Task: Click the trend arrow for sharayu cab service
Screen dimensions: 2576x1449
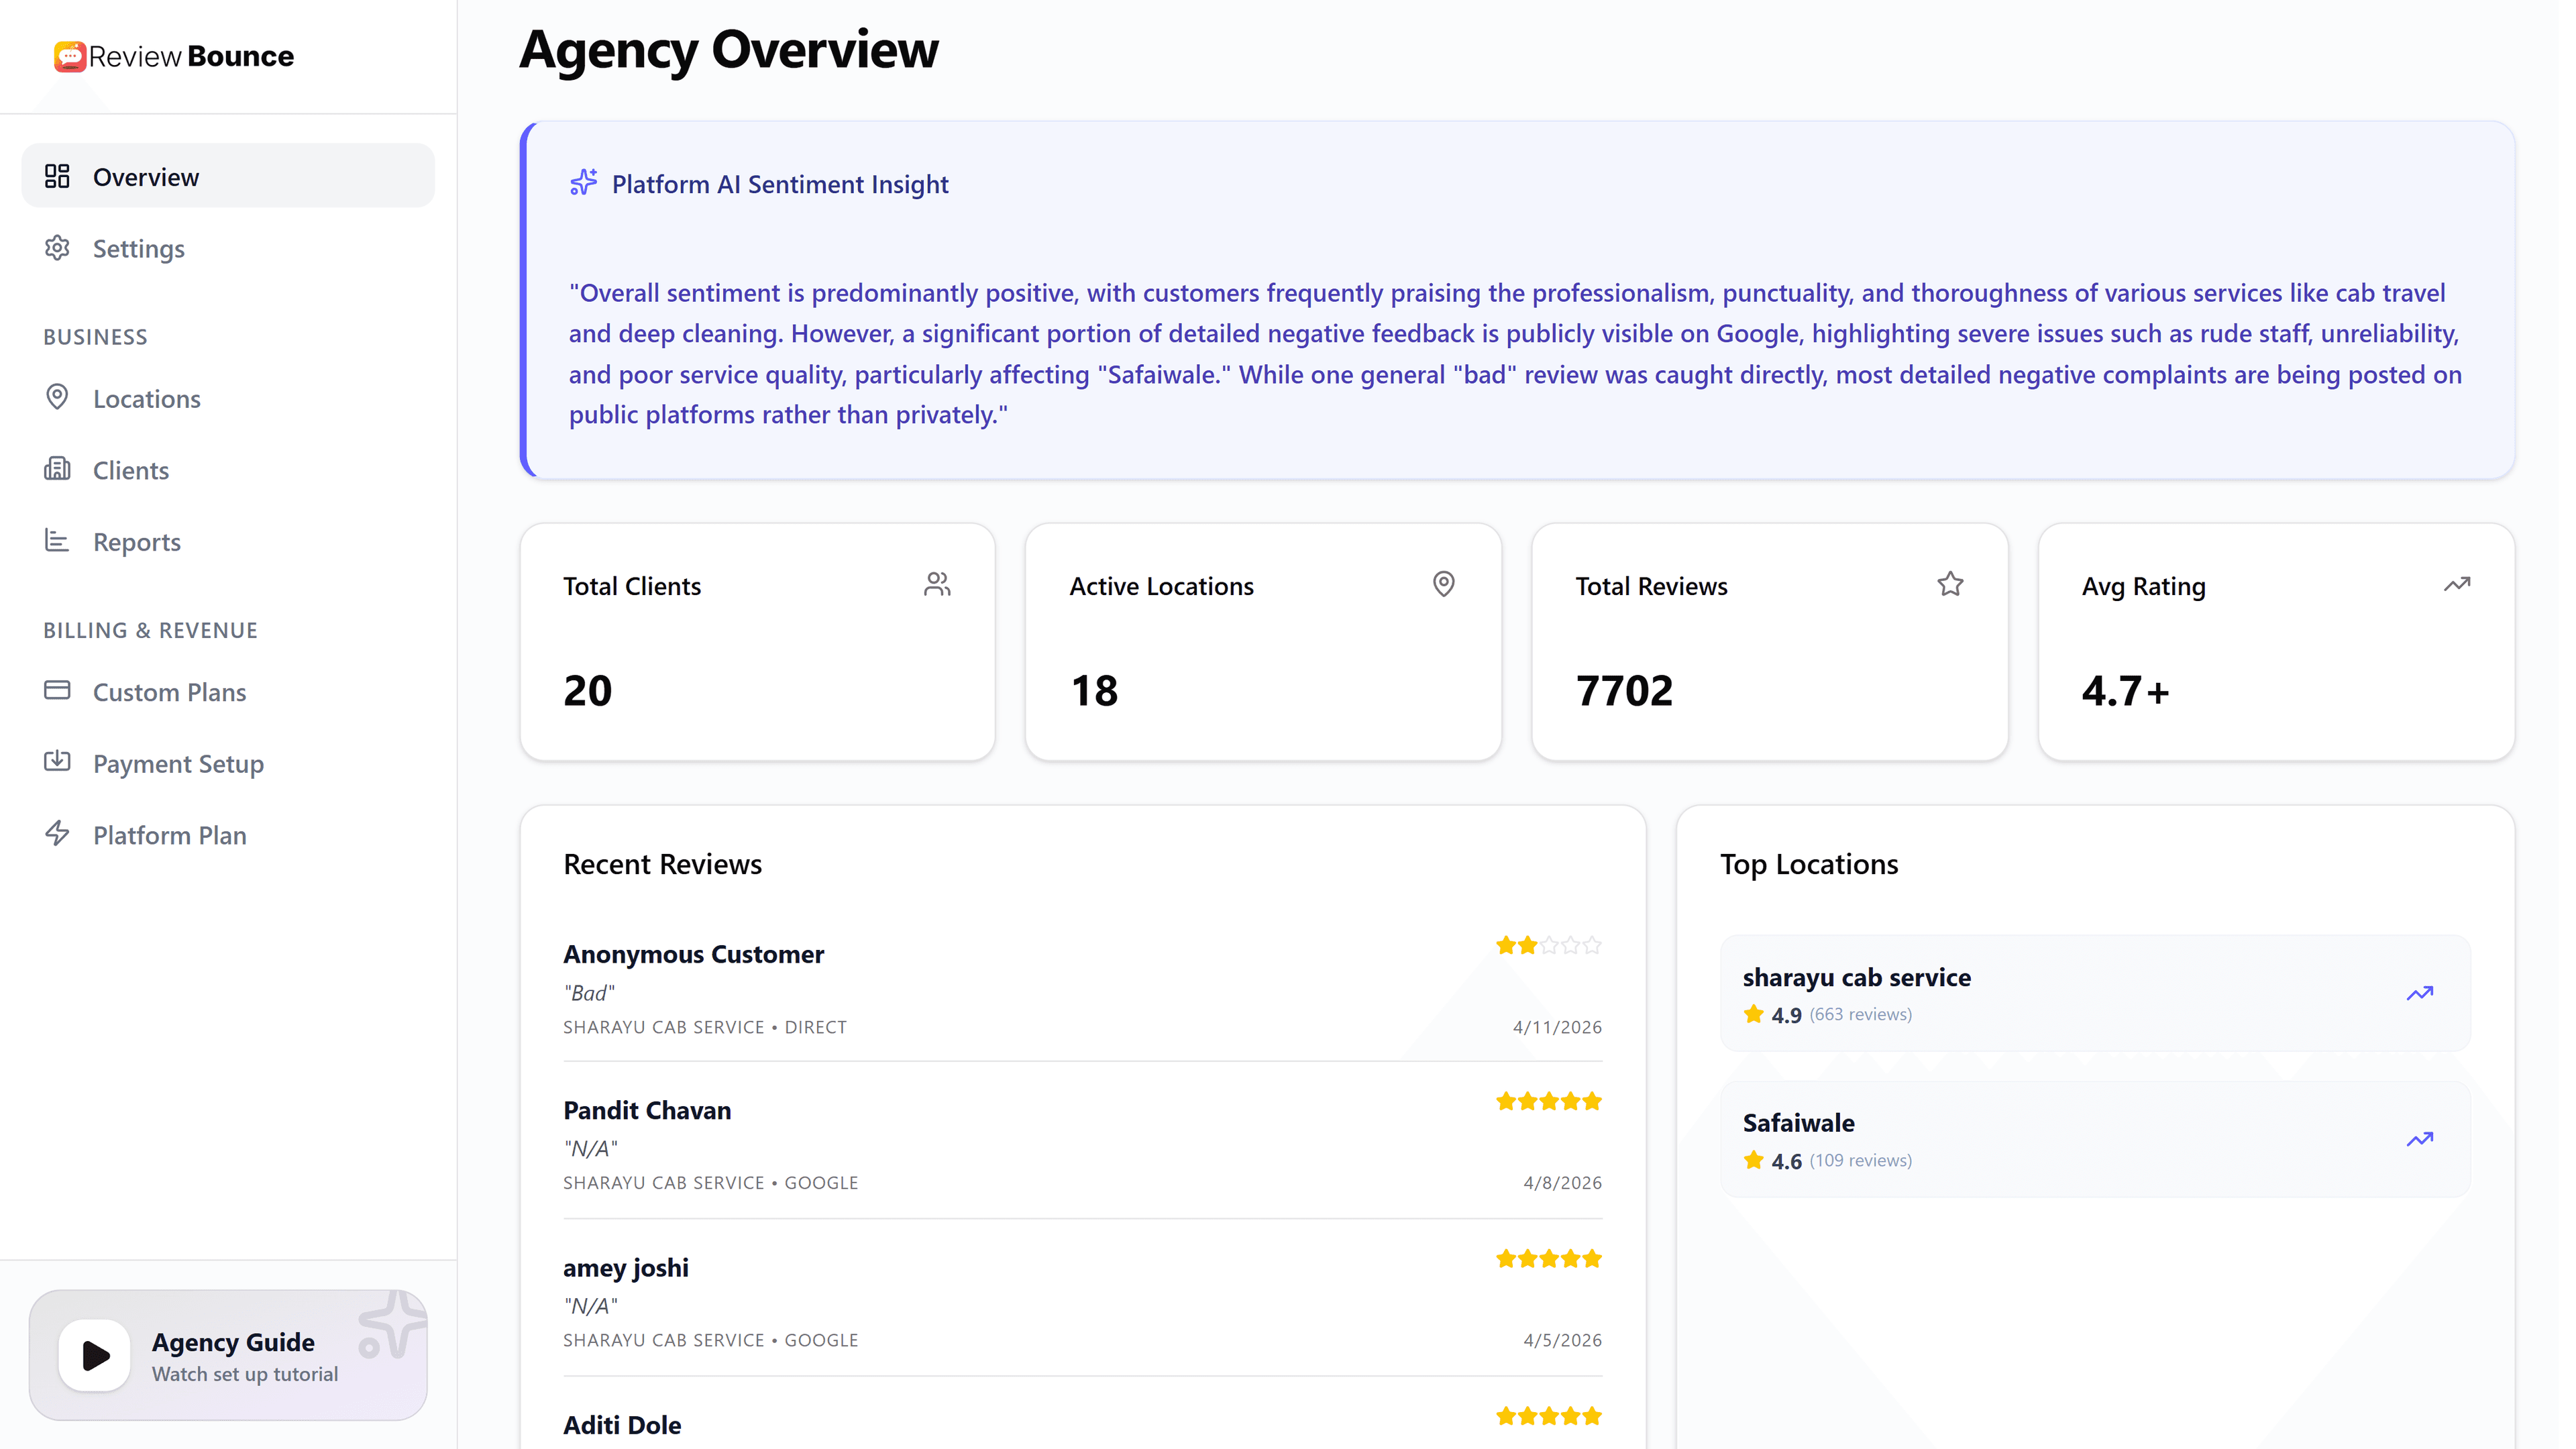Action: tap(2420, 993)
